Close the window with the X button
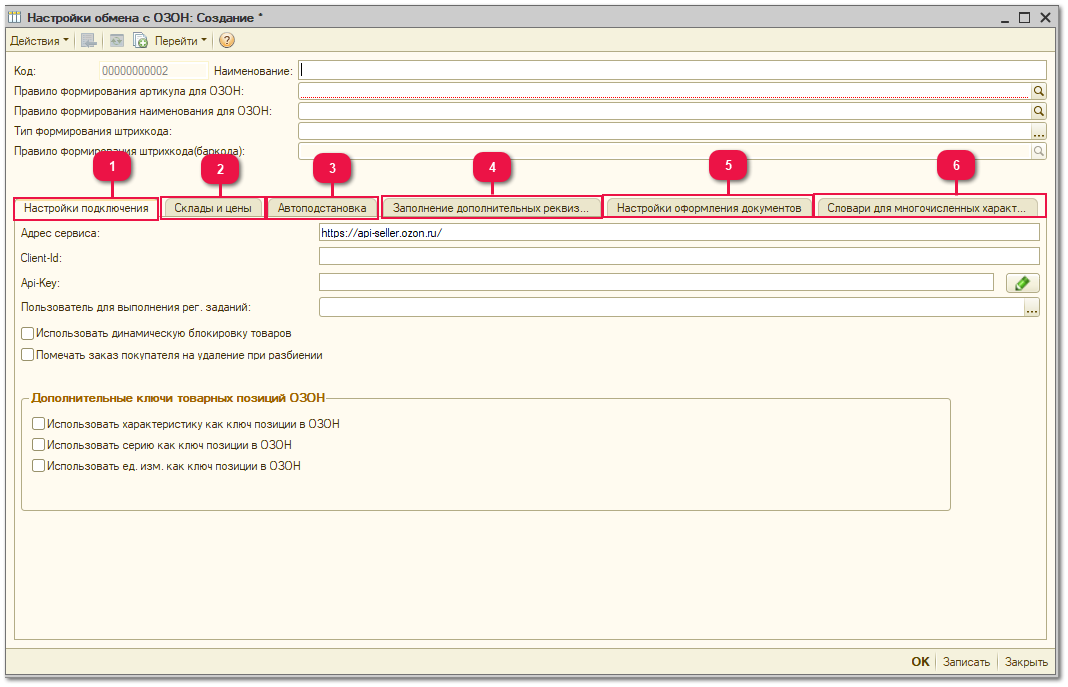Image resolution: width=1068 pixels, height=687 pixels. (1046, 18)
